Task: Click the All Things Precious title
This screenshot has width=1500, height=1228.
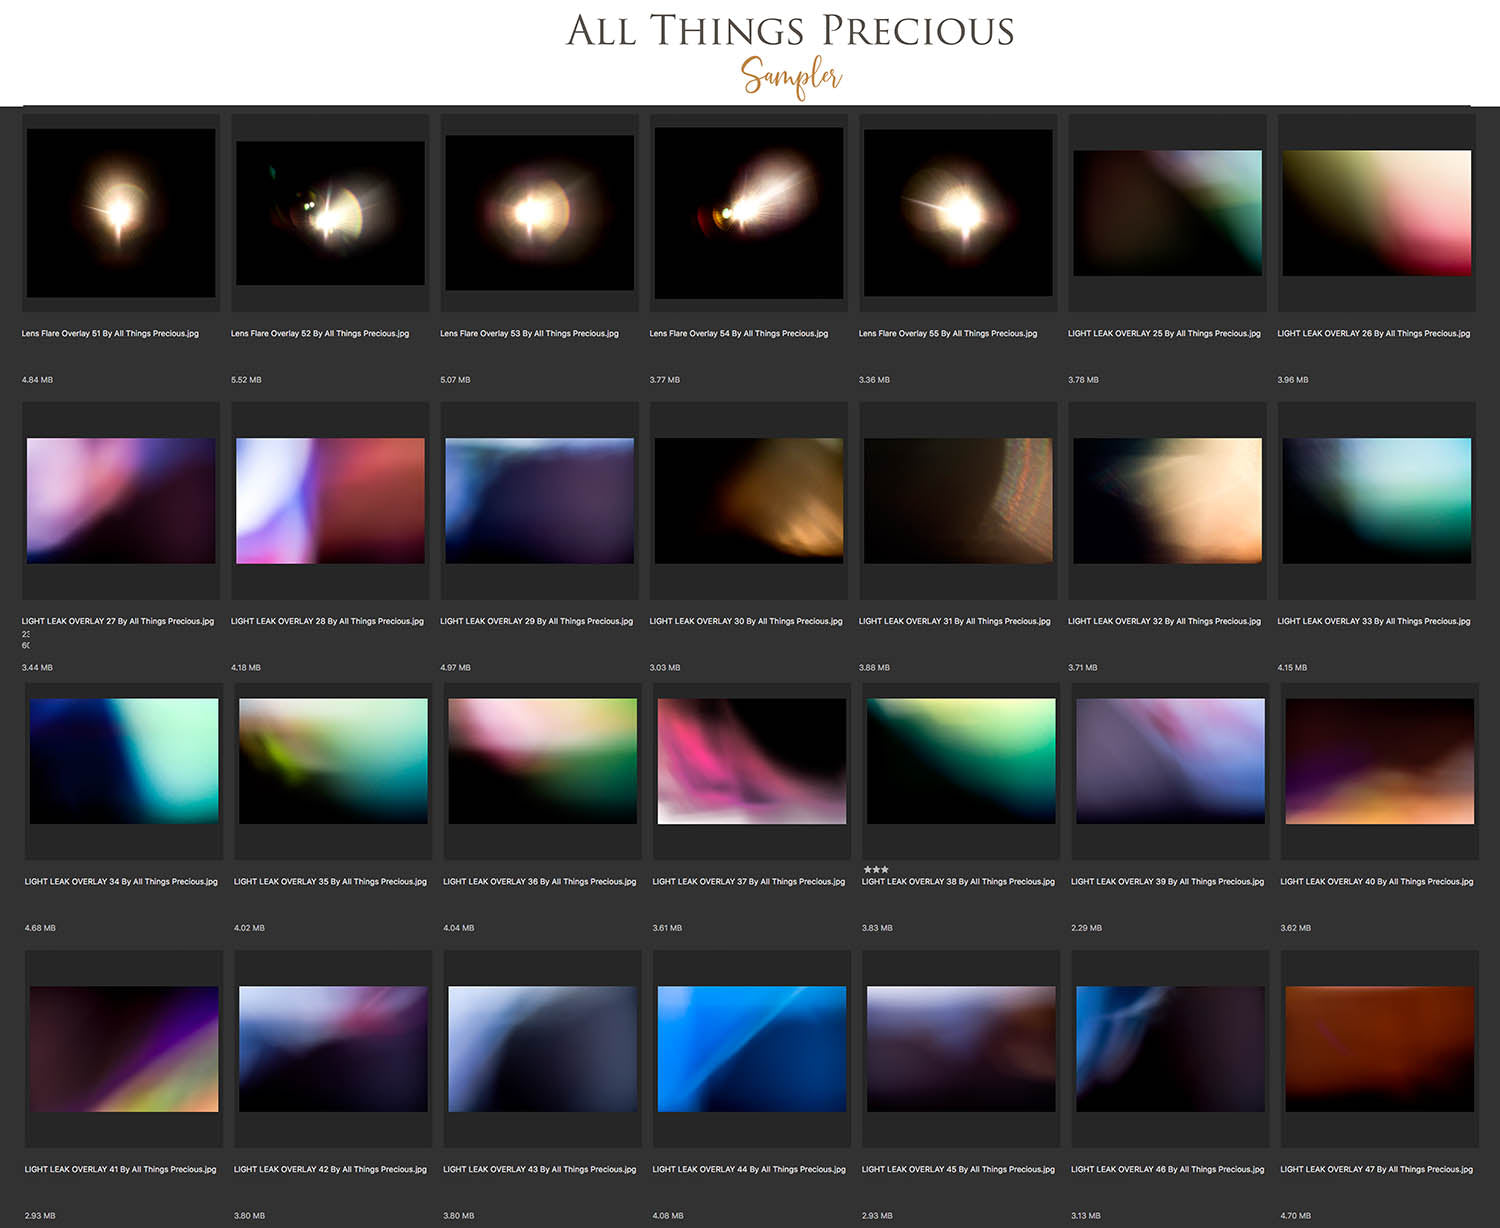Action: pos(790,31)
